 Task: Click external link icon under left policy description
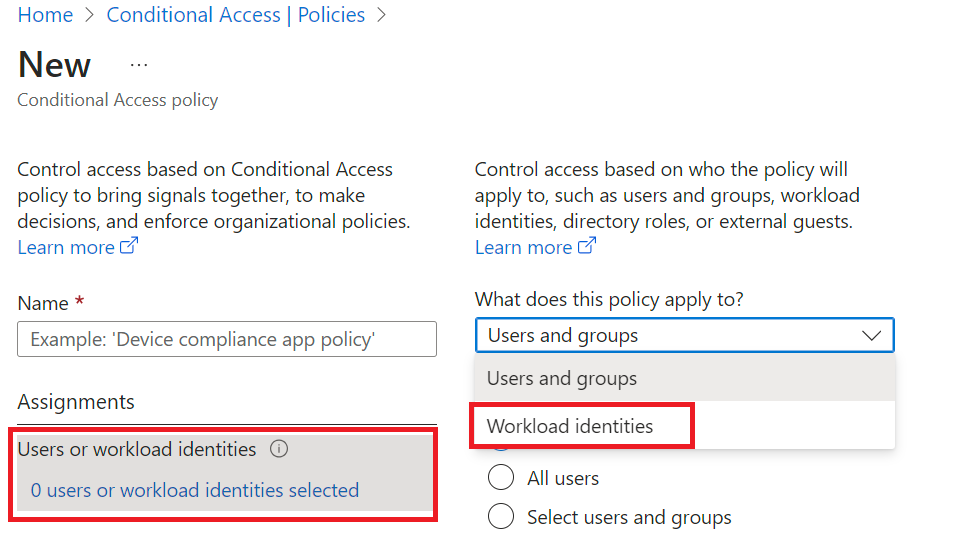pyautogui.click(x=128, y=246)
